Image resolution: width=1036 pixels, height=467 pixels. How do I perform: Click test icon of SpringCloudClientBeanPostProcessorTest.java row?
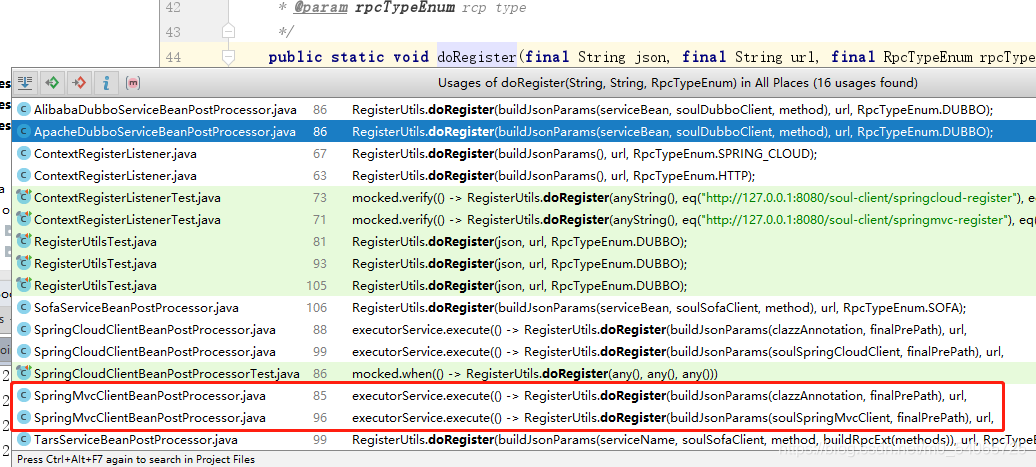(x=24, y=374)
